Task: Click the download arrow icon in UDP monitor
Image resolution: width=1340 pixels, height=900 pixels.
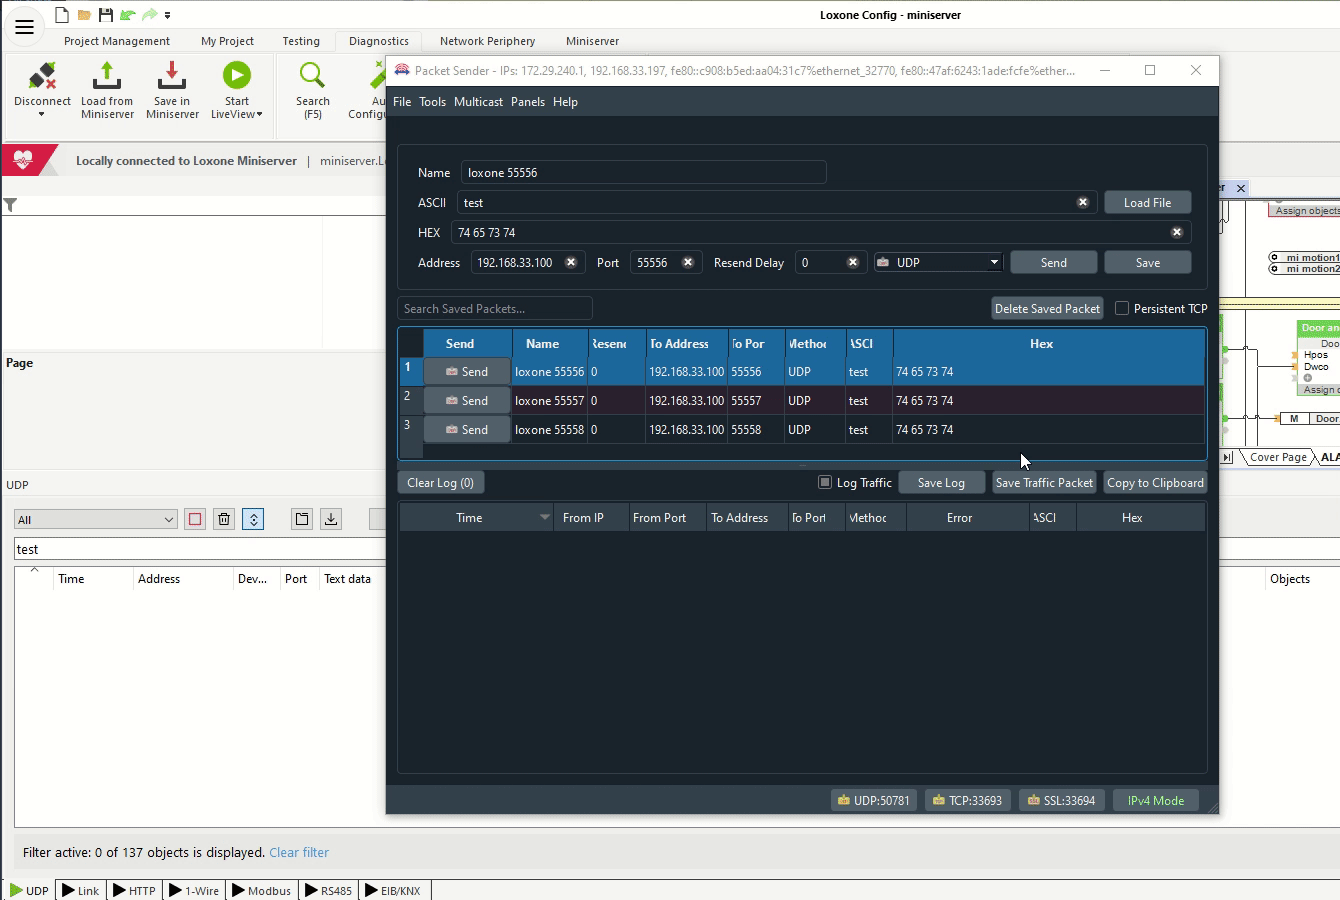Action: (331, 519)
